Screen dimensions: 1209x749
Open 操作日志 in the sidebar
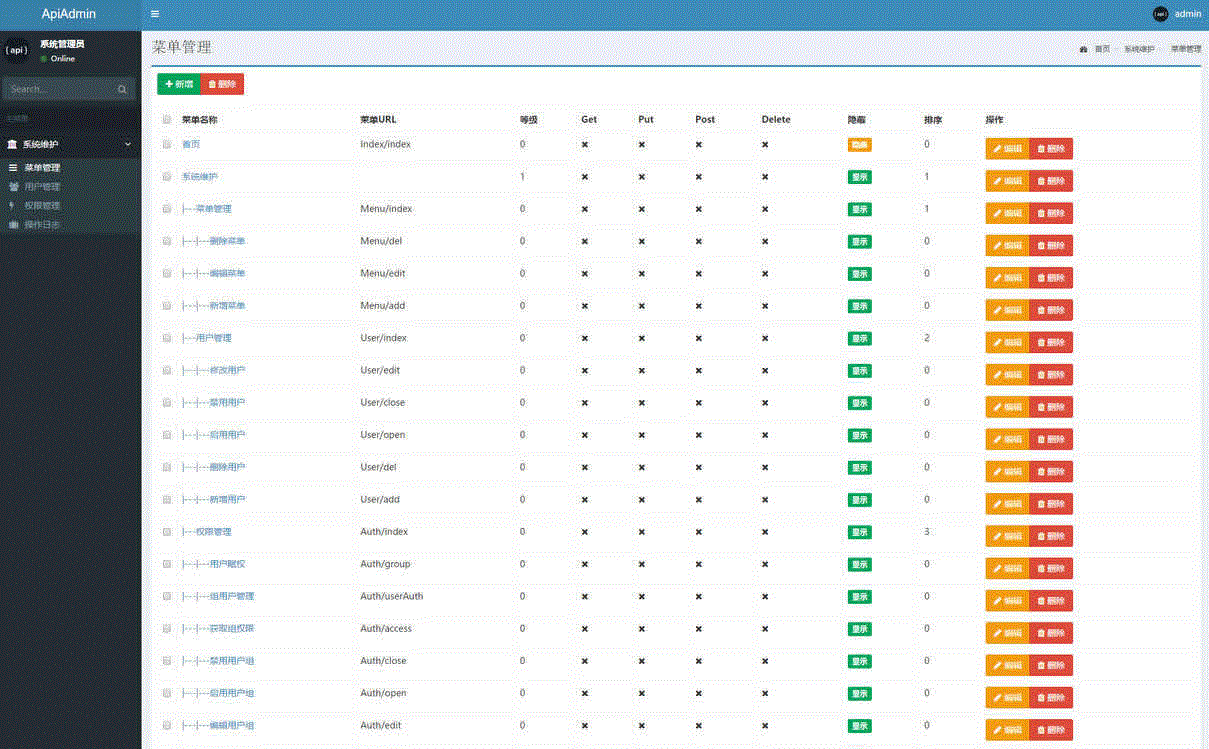coord(42,225)
